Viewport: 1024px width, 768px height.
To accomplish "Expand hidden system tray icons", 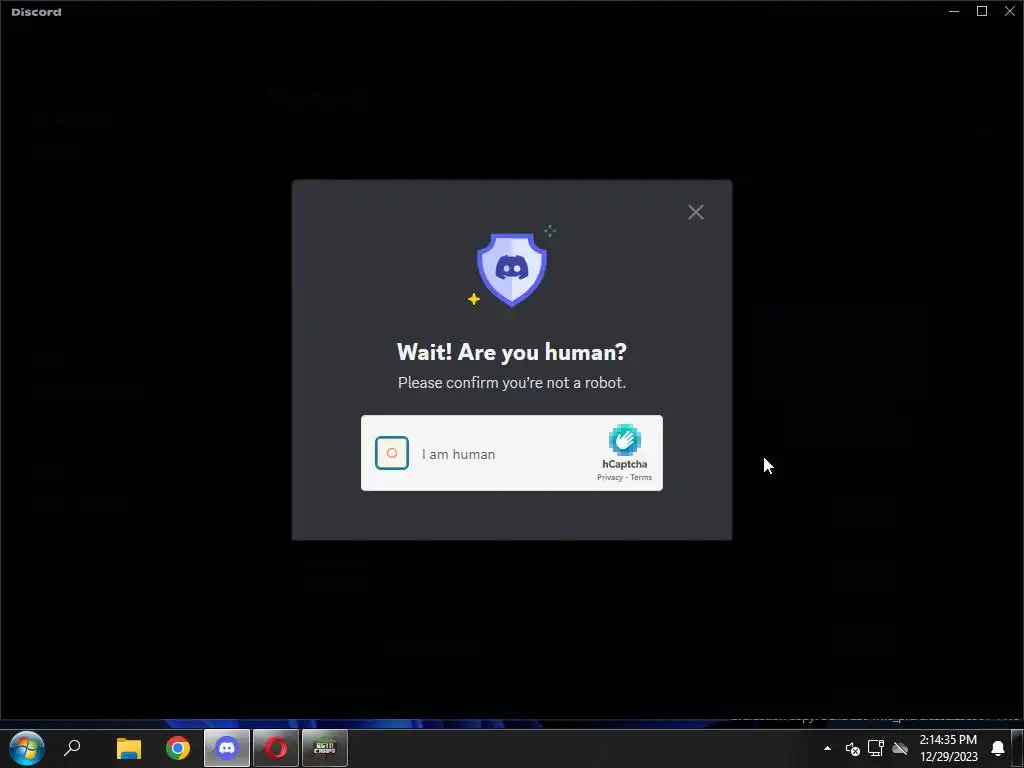I will (x=827, y=748).
